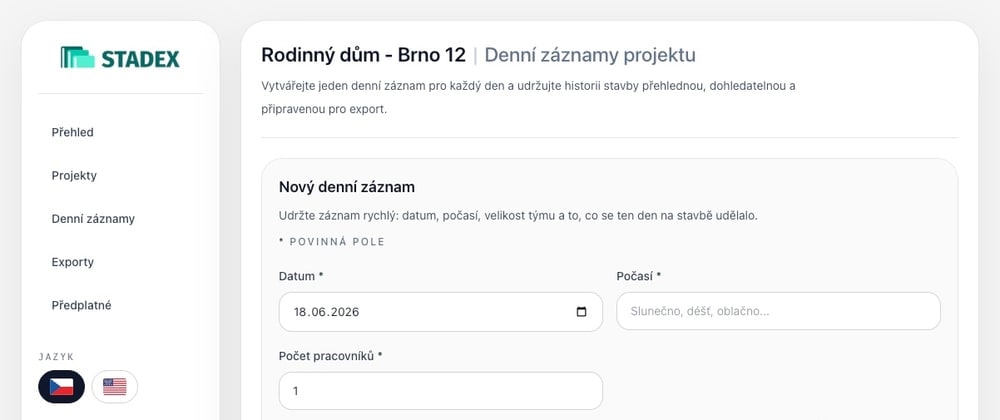1000x420 pixels.
Task: Open the date picker calendar icon
Action: pos(581,312)
